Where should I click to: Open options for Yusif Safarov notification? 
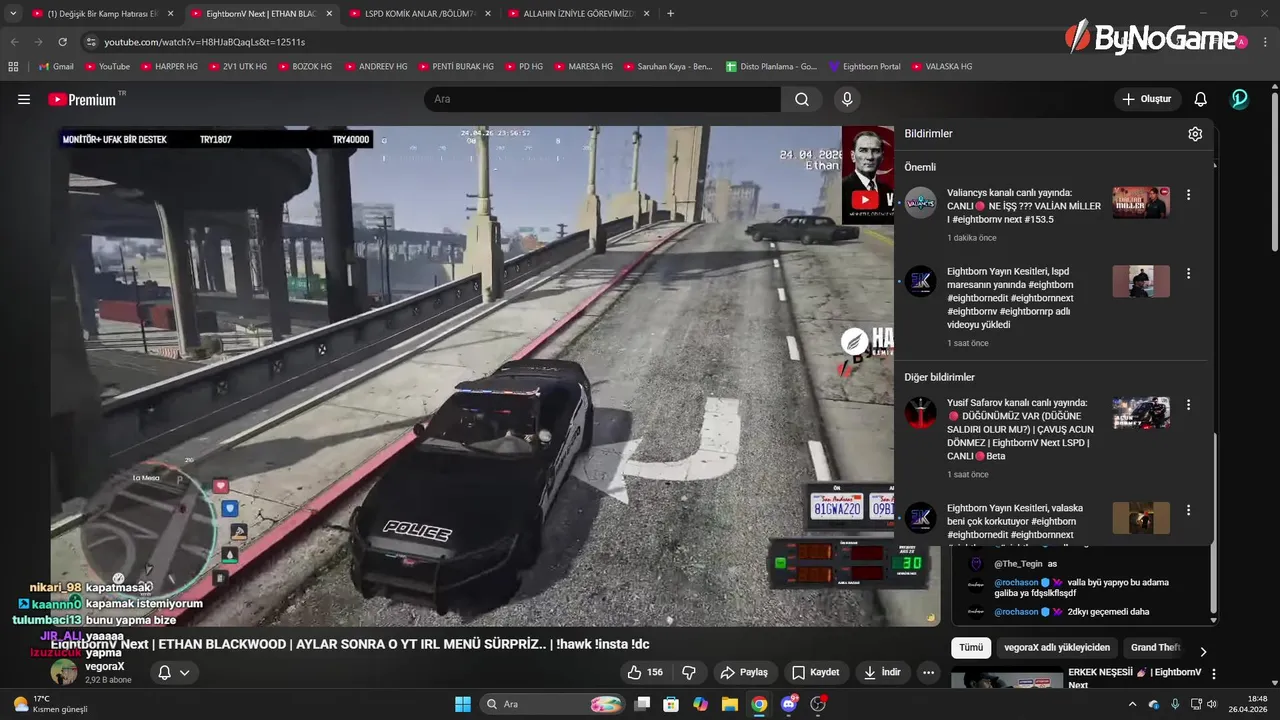click(1188, 405)
